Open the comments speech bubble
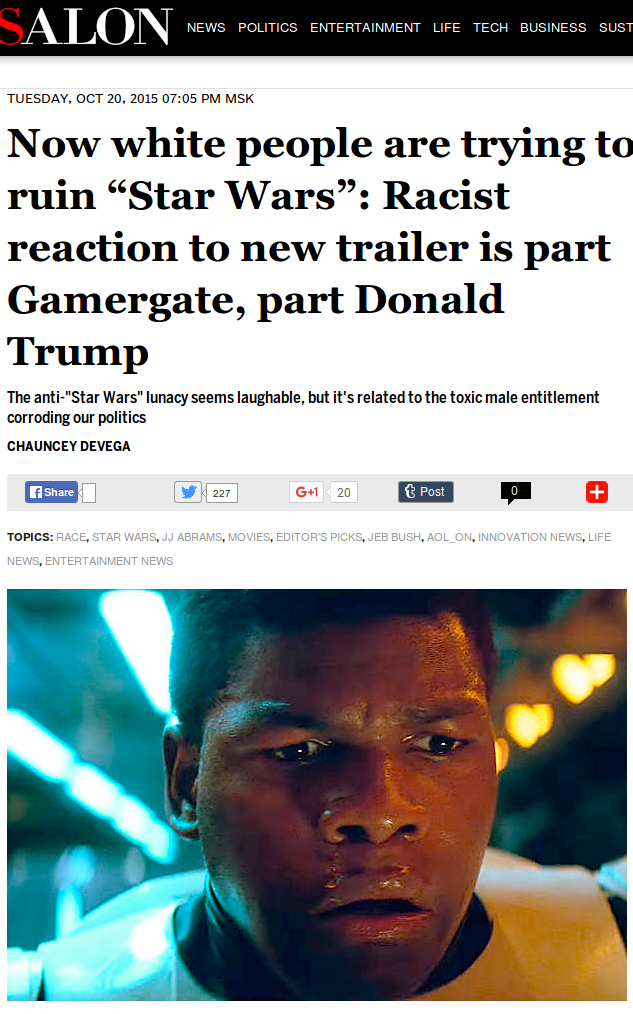The image size is (633, 1014). tap(515, 493)
